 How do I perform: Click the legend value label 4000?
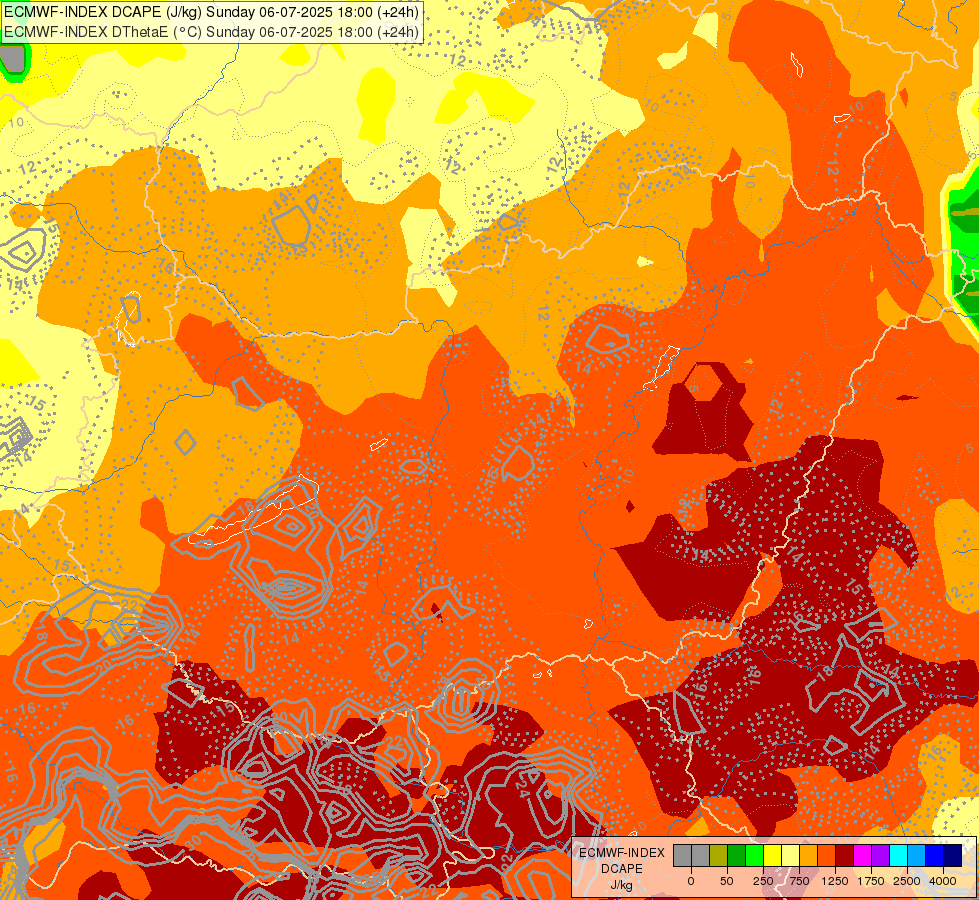coord(943,881)
